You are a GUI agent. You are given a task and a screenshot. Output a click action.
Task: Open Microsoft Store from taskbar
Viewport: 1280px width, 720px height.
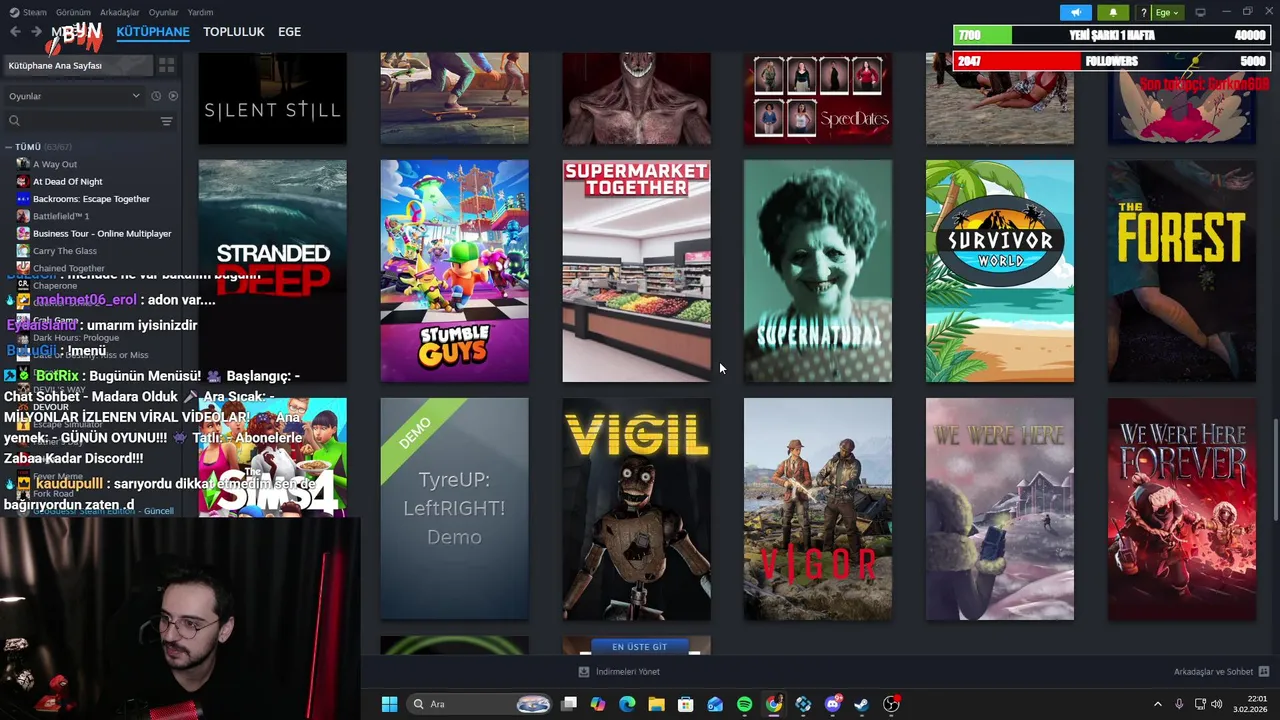click(x=685, y=704)
